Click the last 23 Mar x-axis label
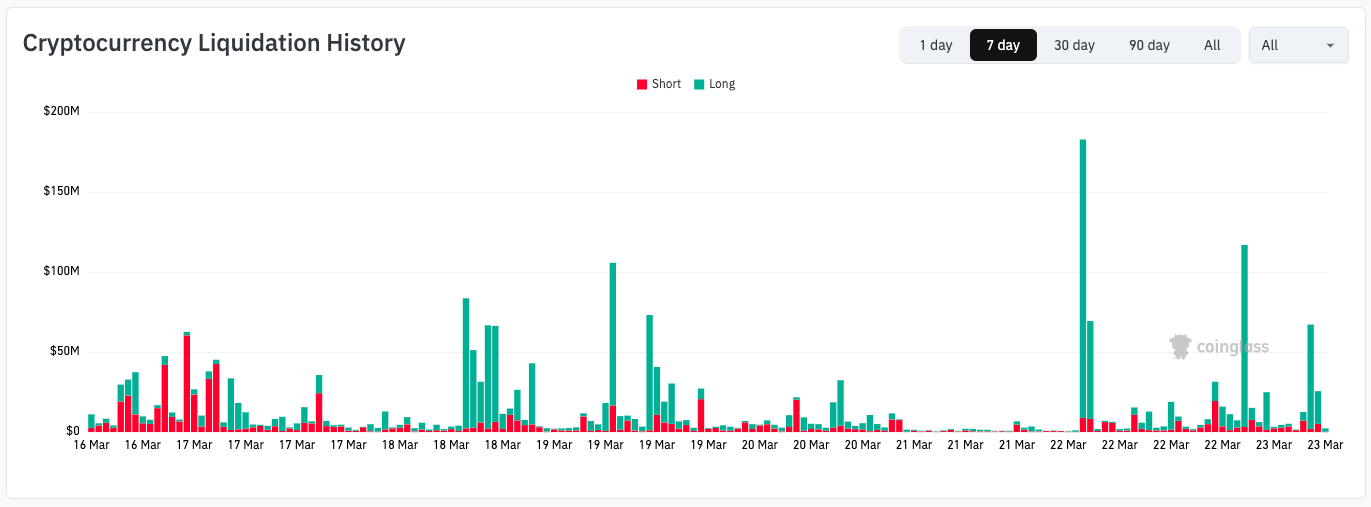The image size is (1371, 507). (x=1326, y=445)
